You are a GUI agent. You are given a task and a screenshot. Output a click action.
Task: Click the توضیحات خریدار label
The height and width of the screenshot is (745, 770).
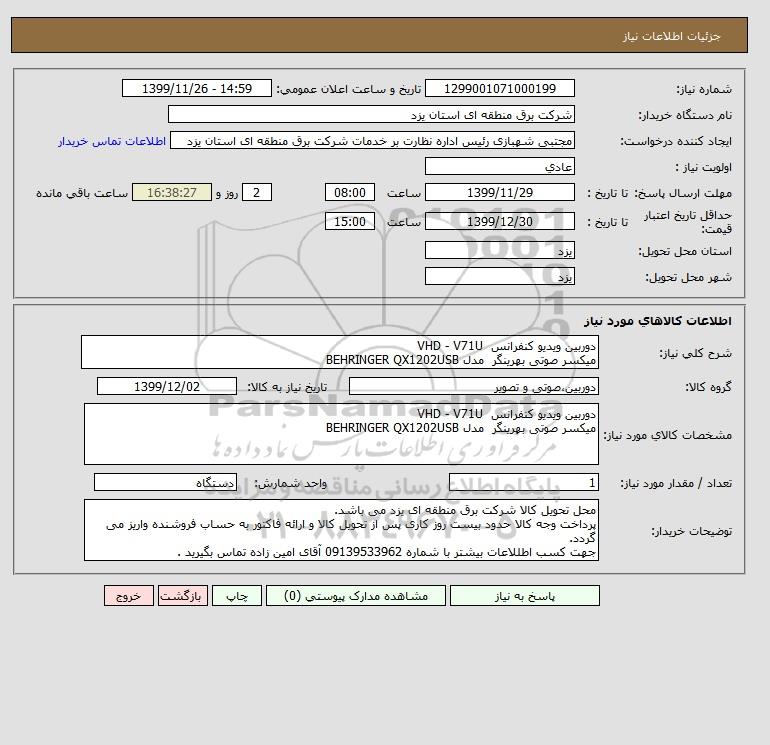(x=691, y=531)
